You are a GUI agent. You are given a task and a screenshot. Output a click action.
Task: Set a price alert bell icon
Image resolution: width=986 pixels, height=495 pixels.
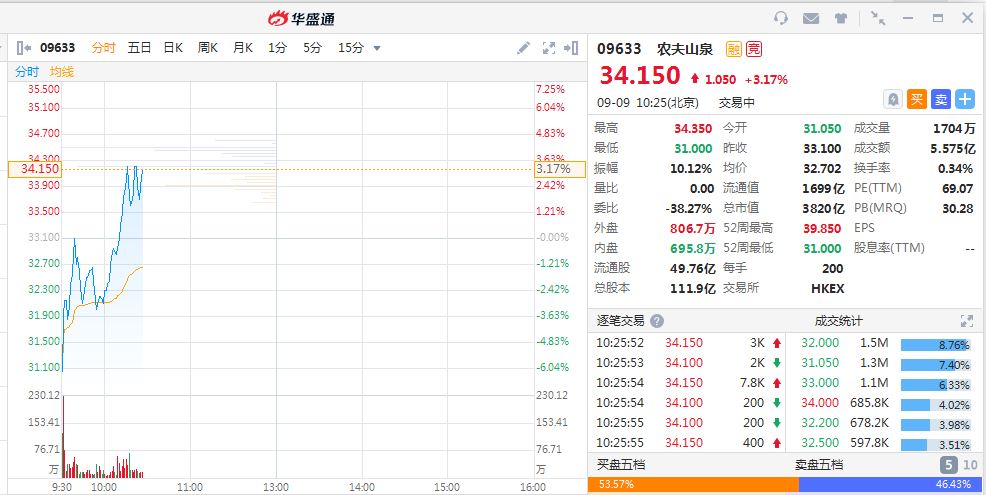[893, 98]
